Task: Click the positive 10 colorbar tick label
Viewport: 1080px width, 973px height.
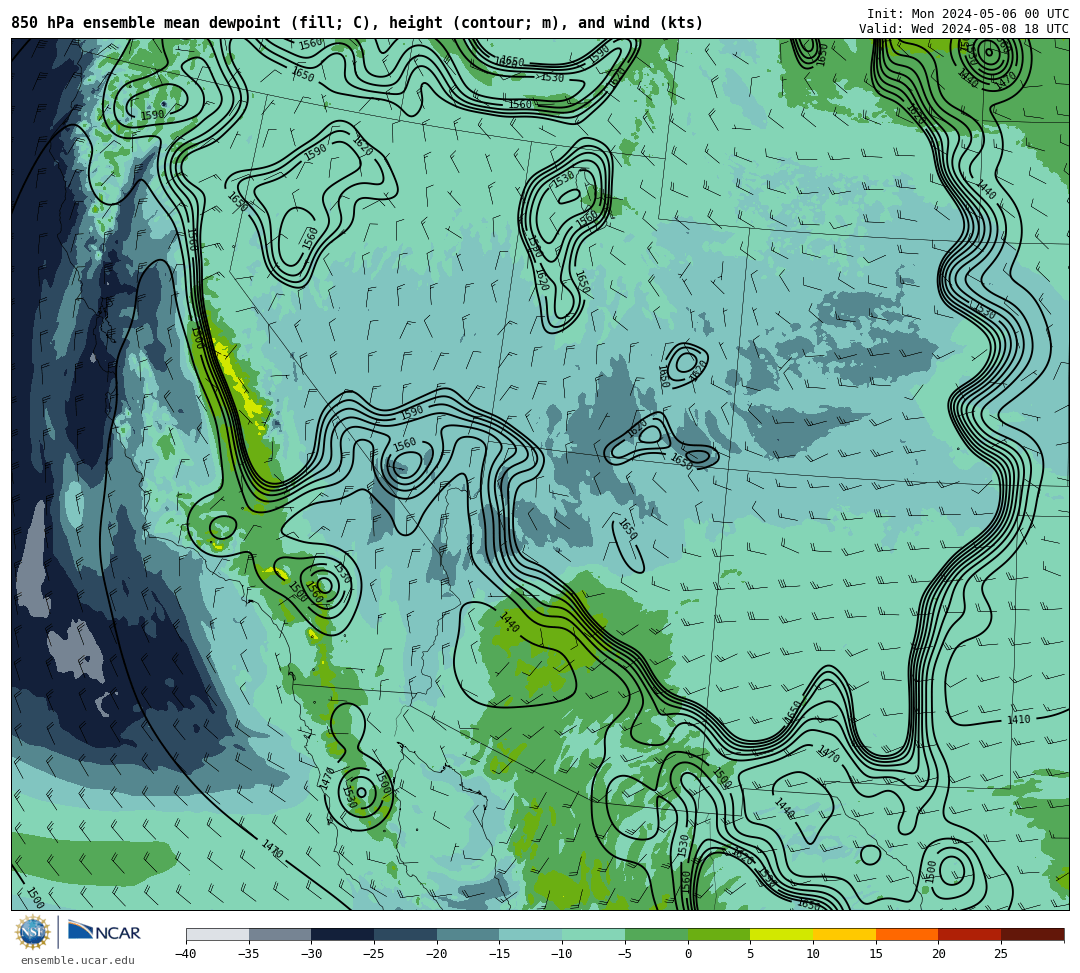Action: point(813,954)
